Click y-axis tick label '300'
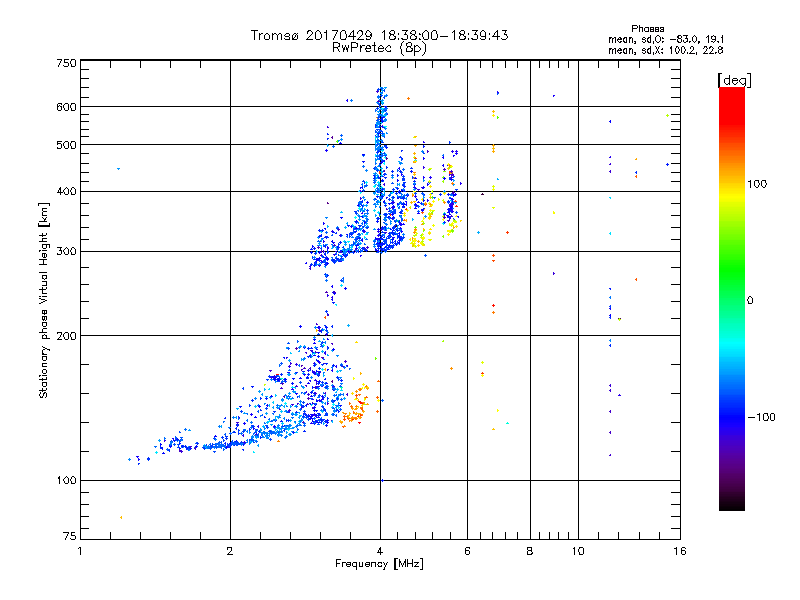 [66, 252]
